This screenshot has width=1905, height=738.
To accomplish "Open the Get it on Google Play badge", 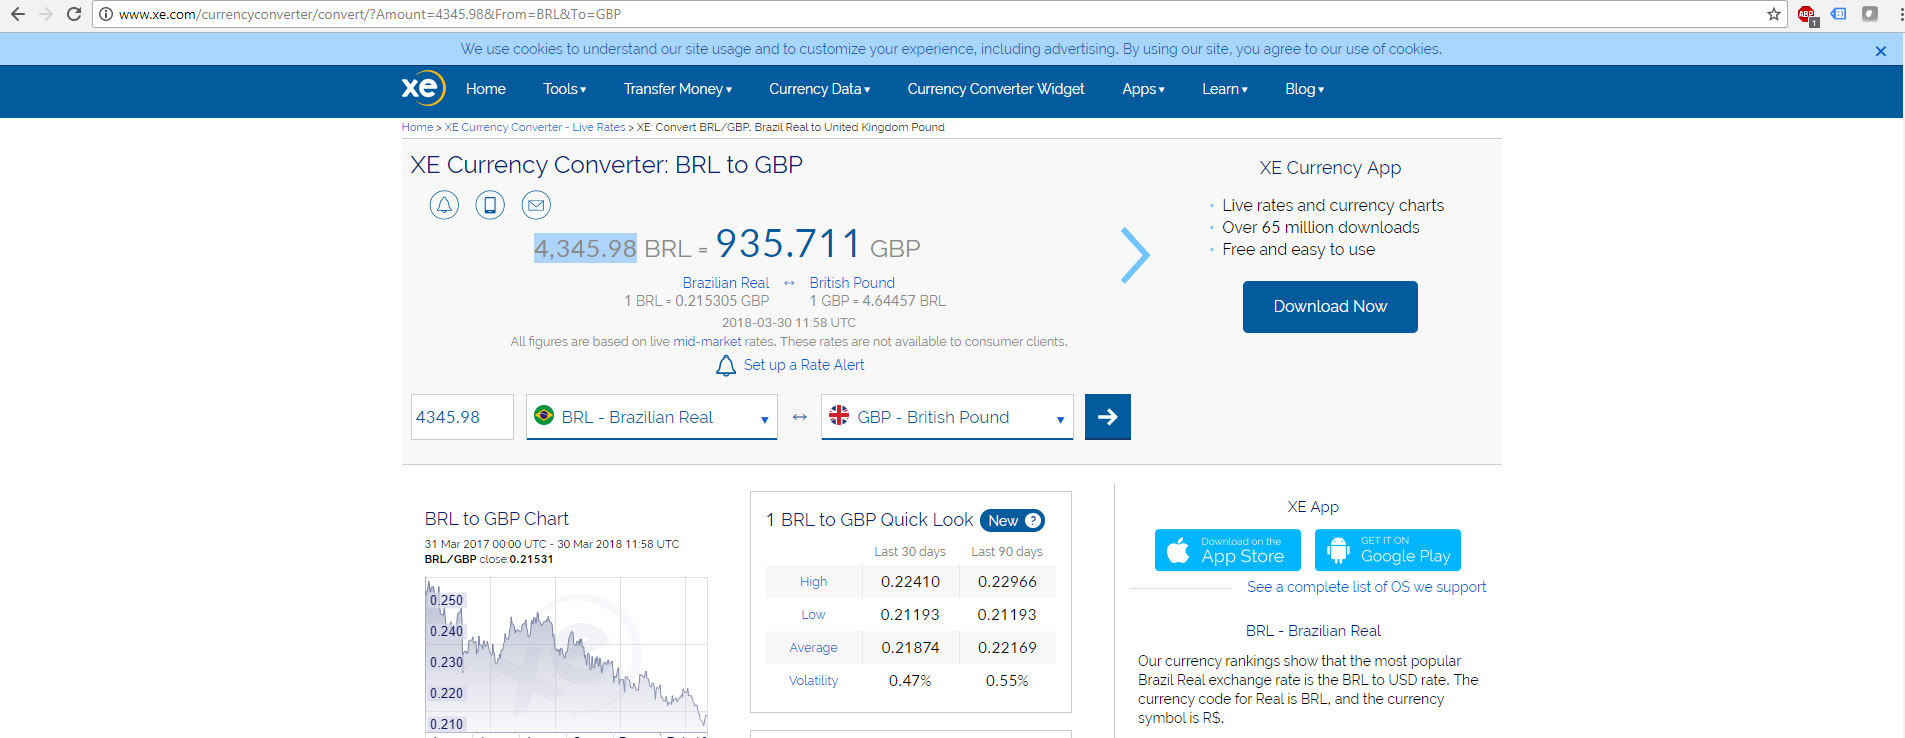I will pos(1388,550).
